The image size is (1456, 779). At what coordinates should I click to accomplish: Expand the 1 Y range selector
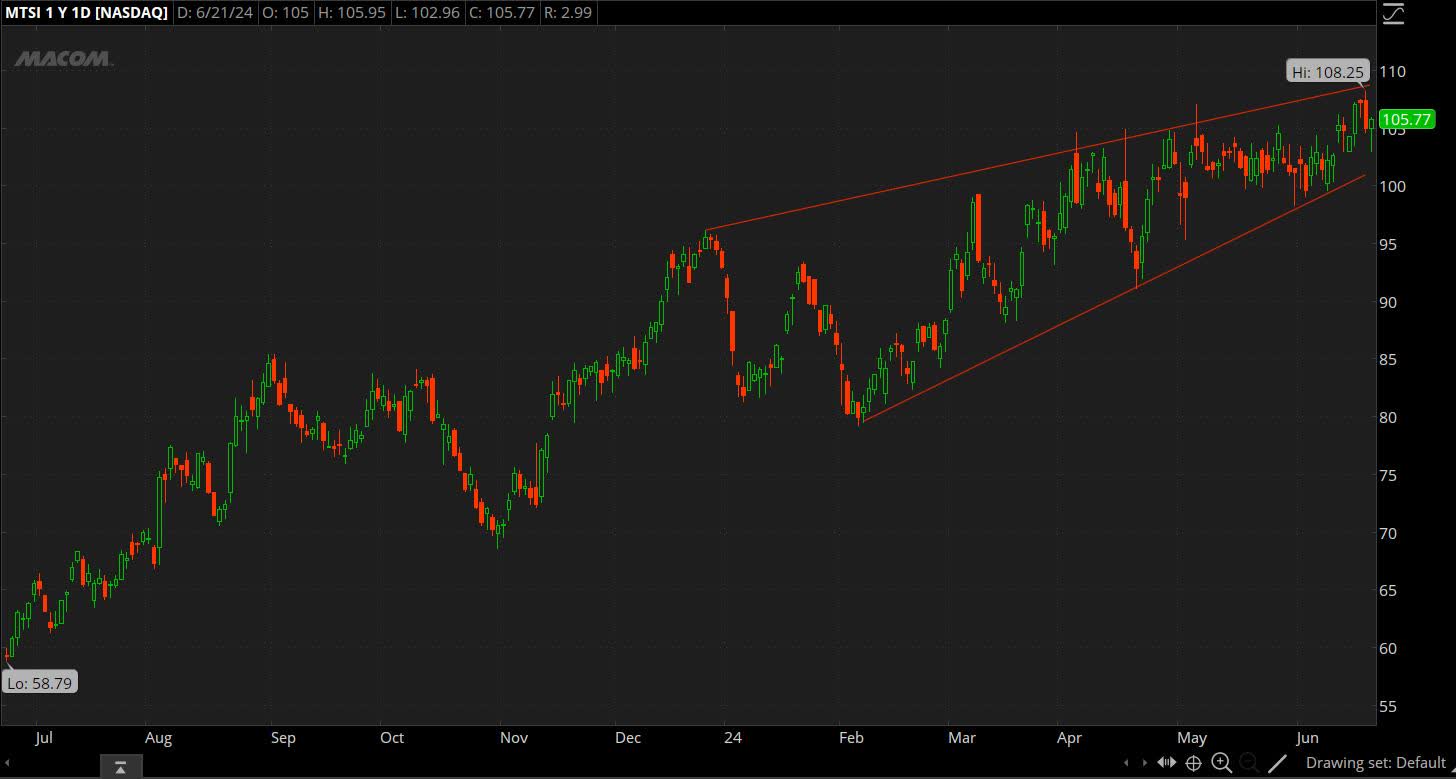(55, 13)
